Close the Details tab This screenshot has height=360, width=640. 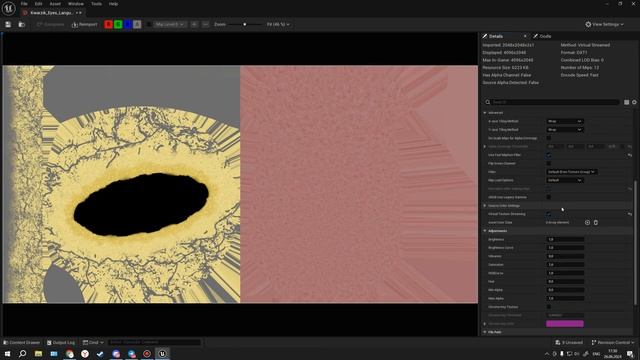click(525, 36)
